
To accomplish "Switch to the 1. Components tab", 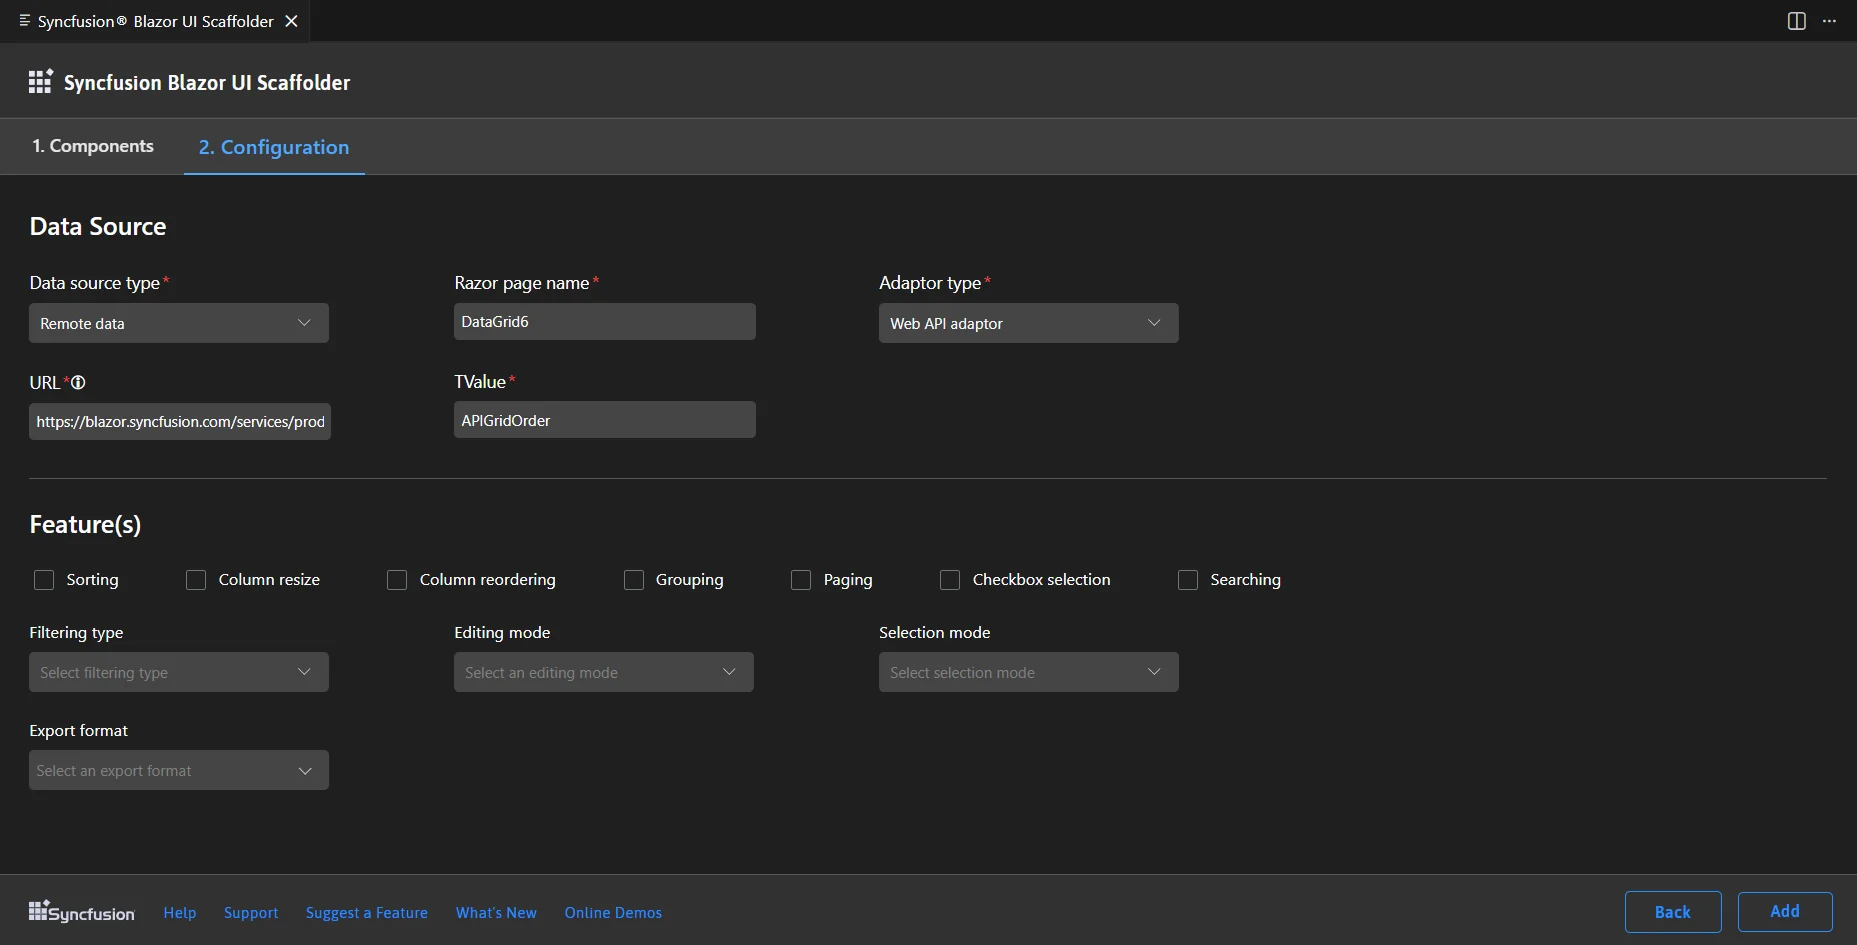I will 93,146.
